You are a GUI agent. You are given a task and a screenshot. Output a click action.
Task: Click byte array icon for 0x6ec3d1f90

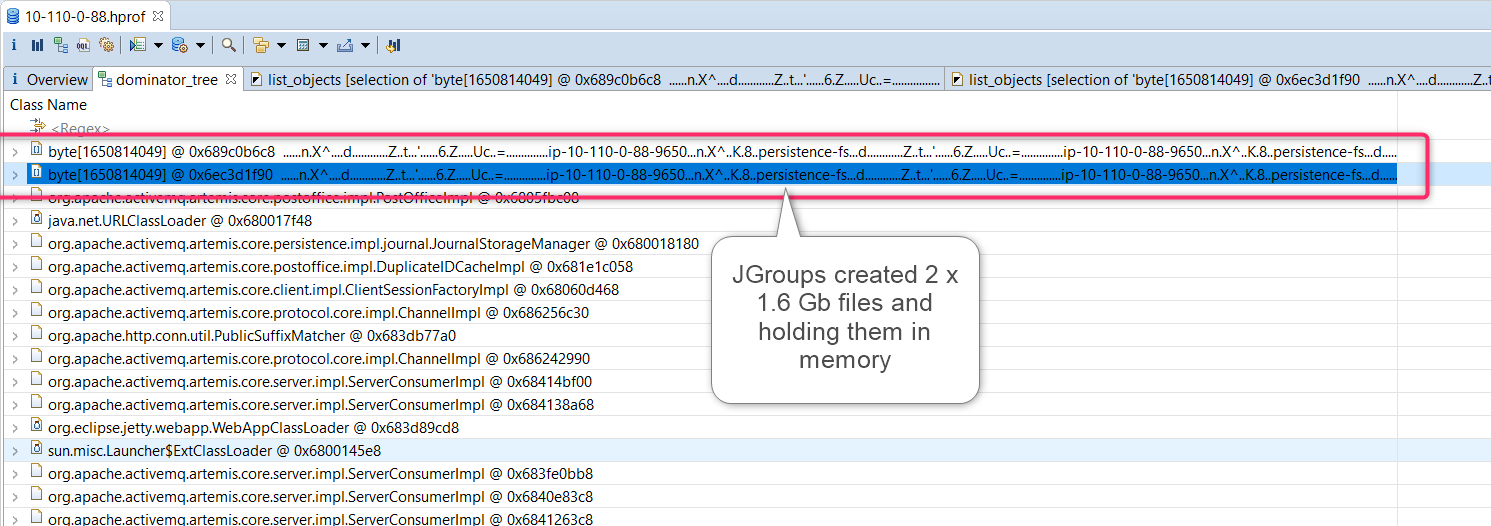point(37,173)
